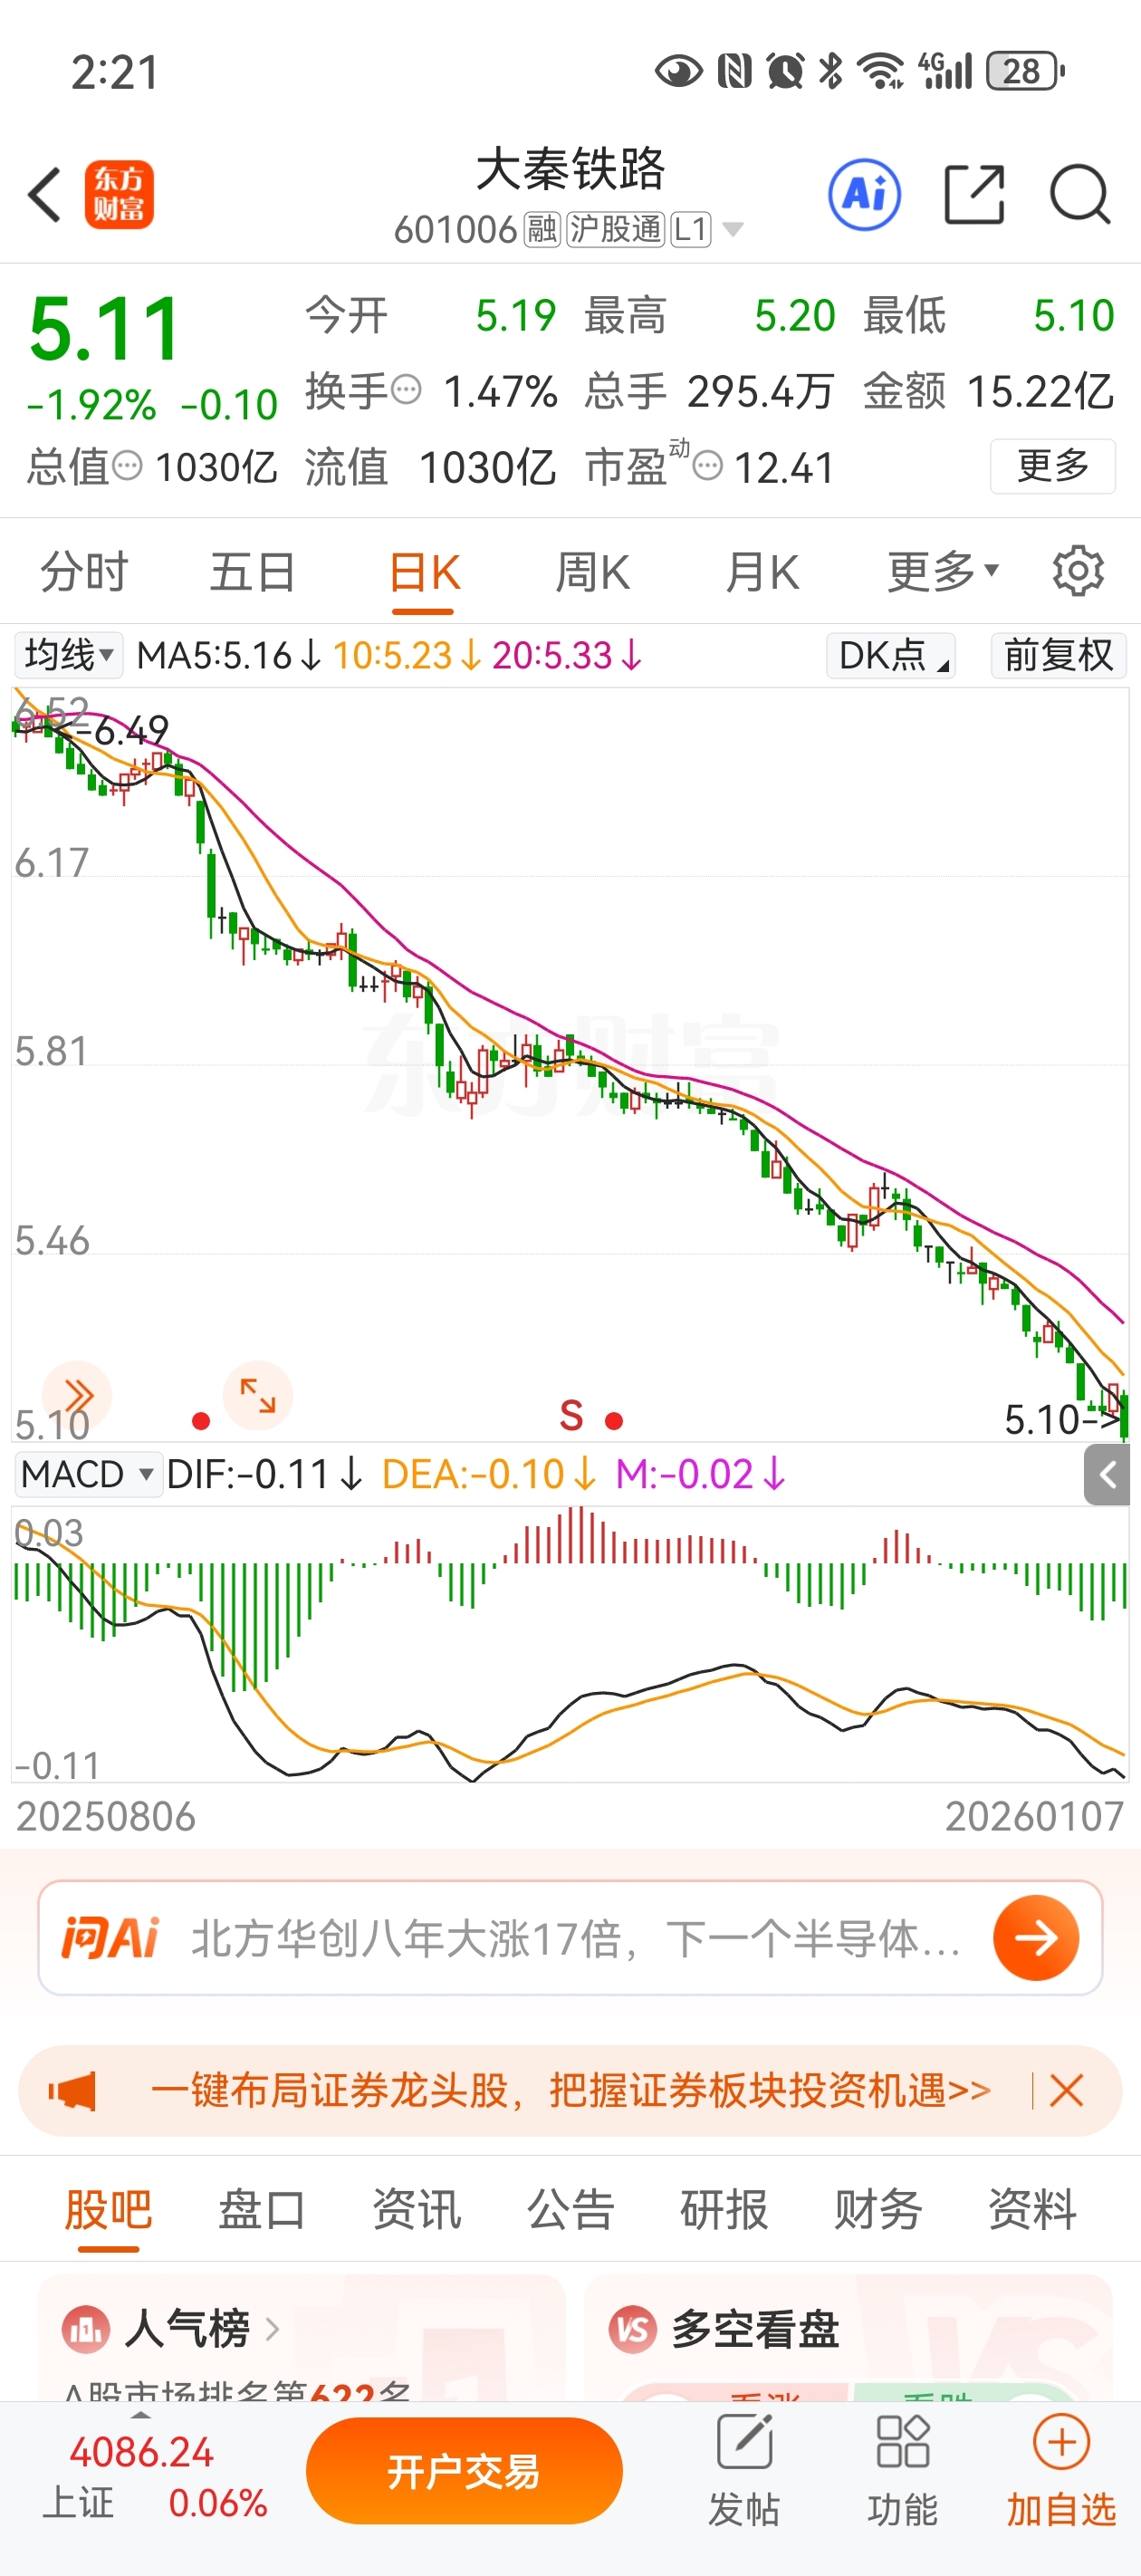This screenshot has width=1141, height=2576.
Task: Open the 东方财富 logo home icon
Action: [x=119, y=194]
